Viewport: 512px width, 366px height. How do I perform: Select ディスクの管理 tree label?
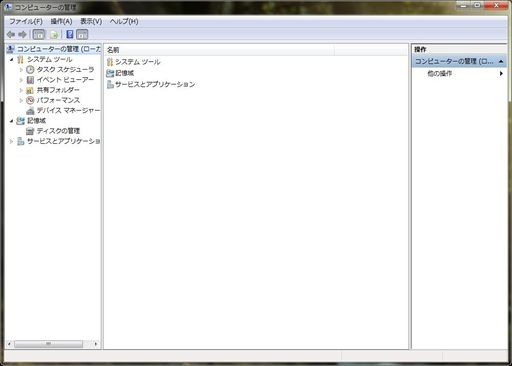(58, 131)
